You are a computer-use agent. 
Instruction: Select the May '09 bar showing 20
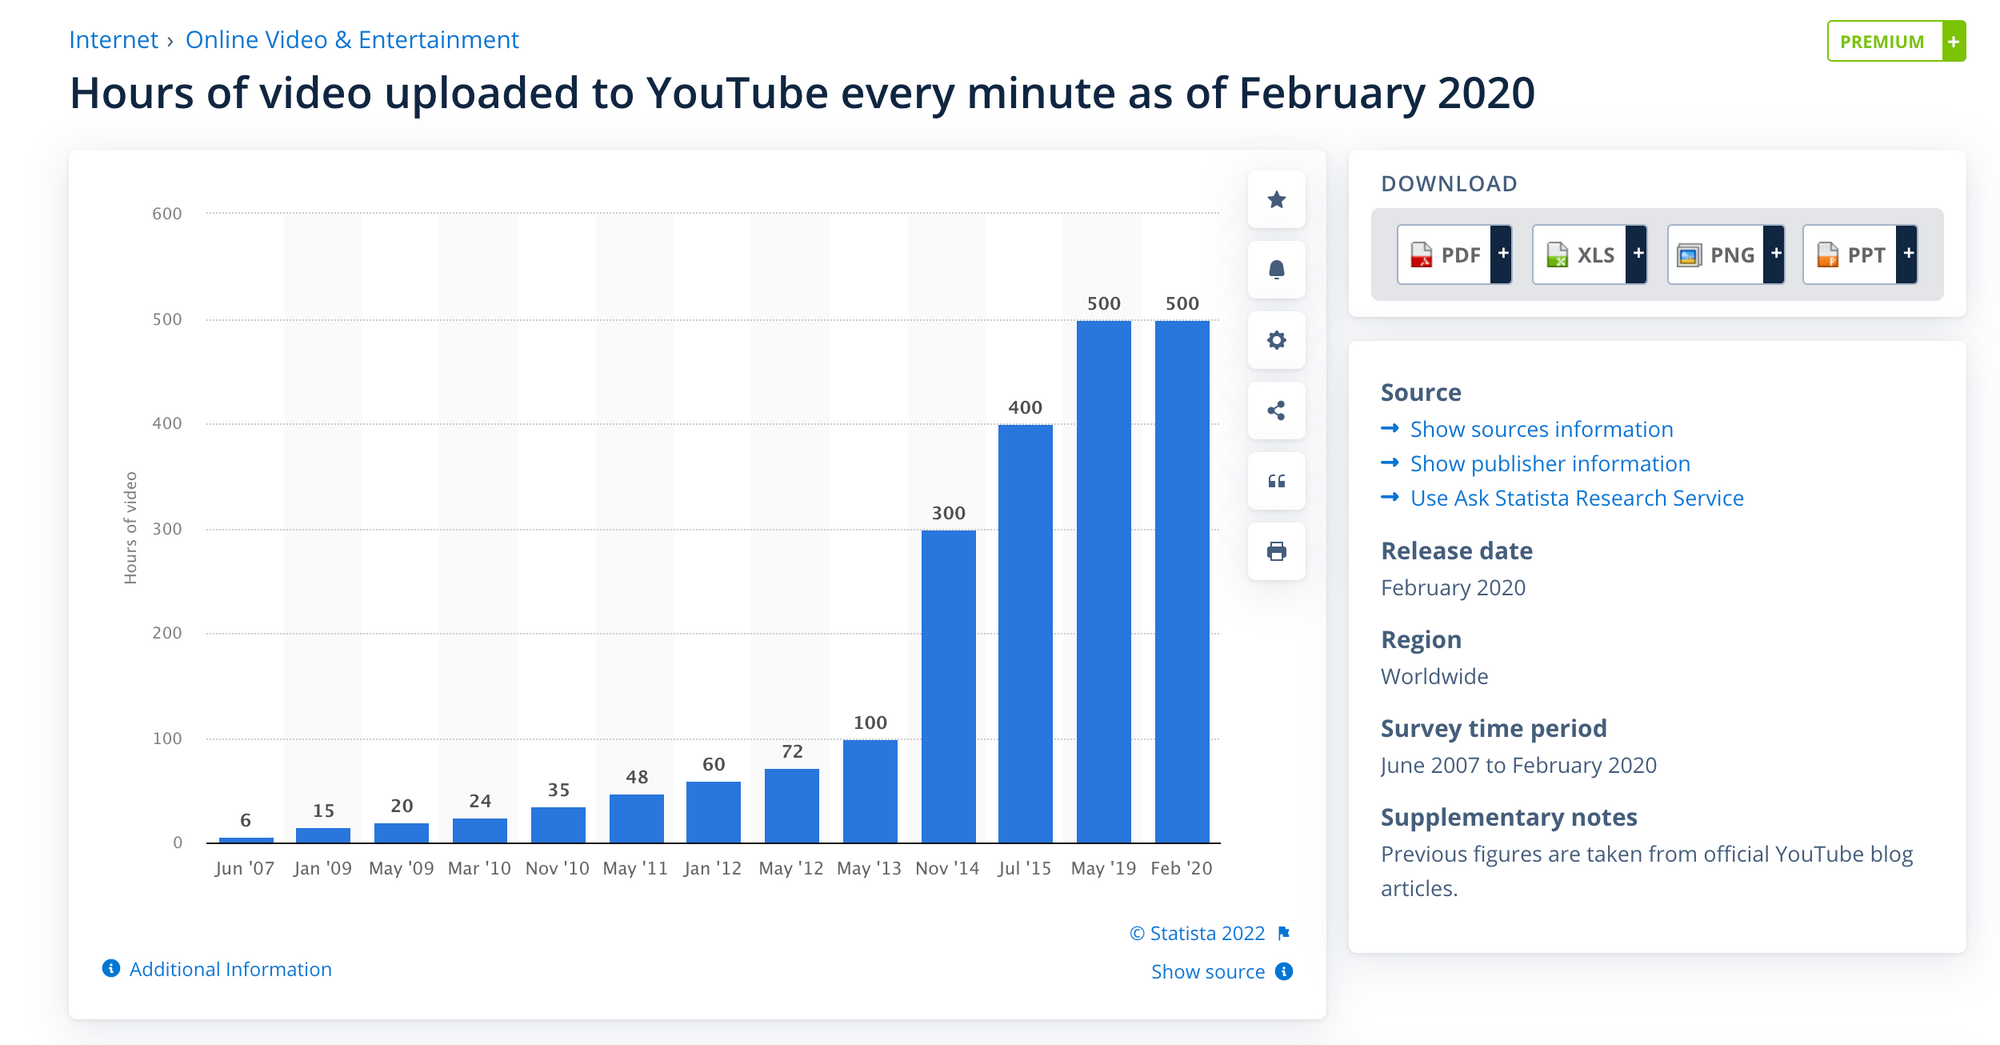coord(402,833)
